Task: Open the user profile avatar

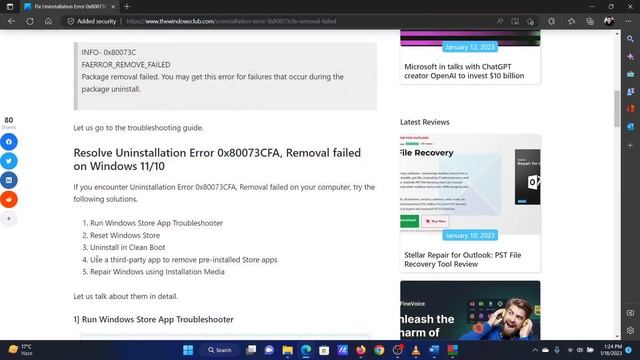Action: click(x=609, y=21)
